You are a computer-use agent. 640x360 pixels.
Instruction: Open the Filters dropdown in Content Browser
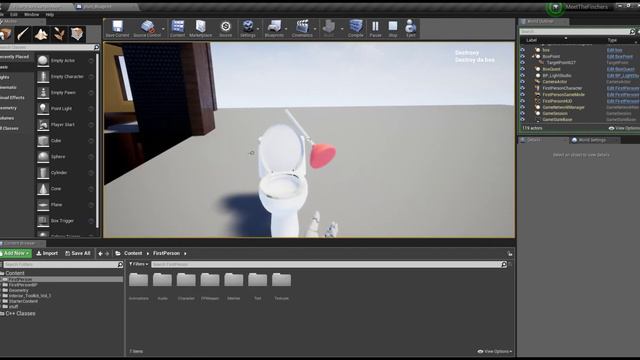click(139, 264)
